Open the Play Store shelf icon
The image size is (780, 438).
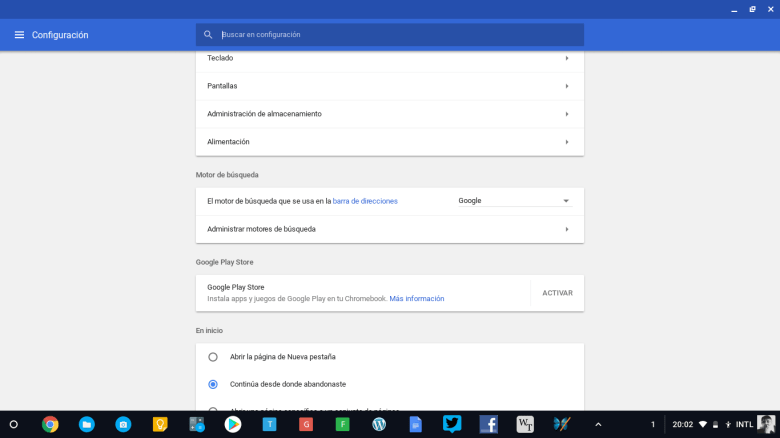(x=233, y=425)
